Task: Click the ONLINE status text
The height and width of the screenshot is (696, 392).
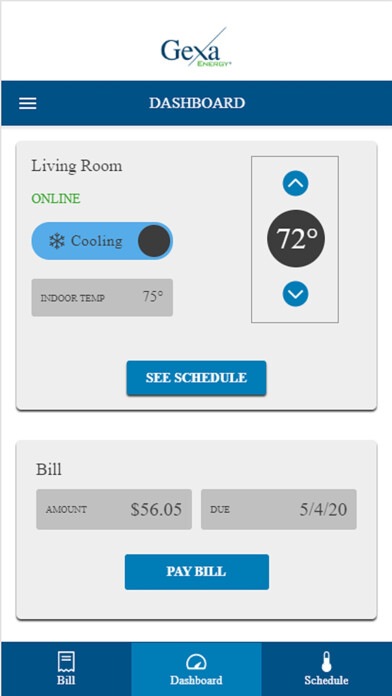Action: pos(55,198)
